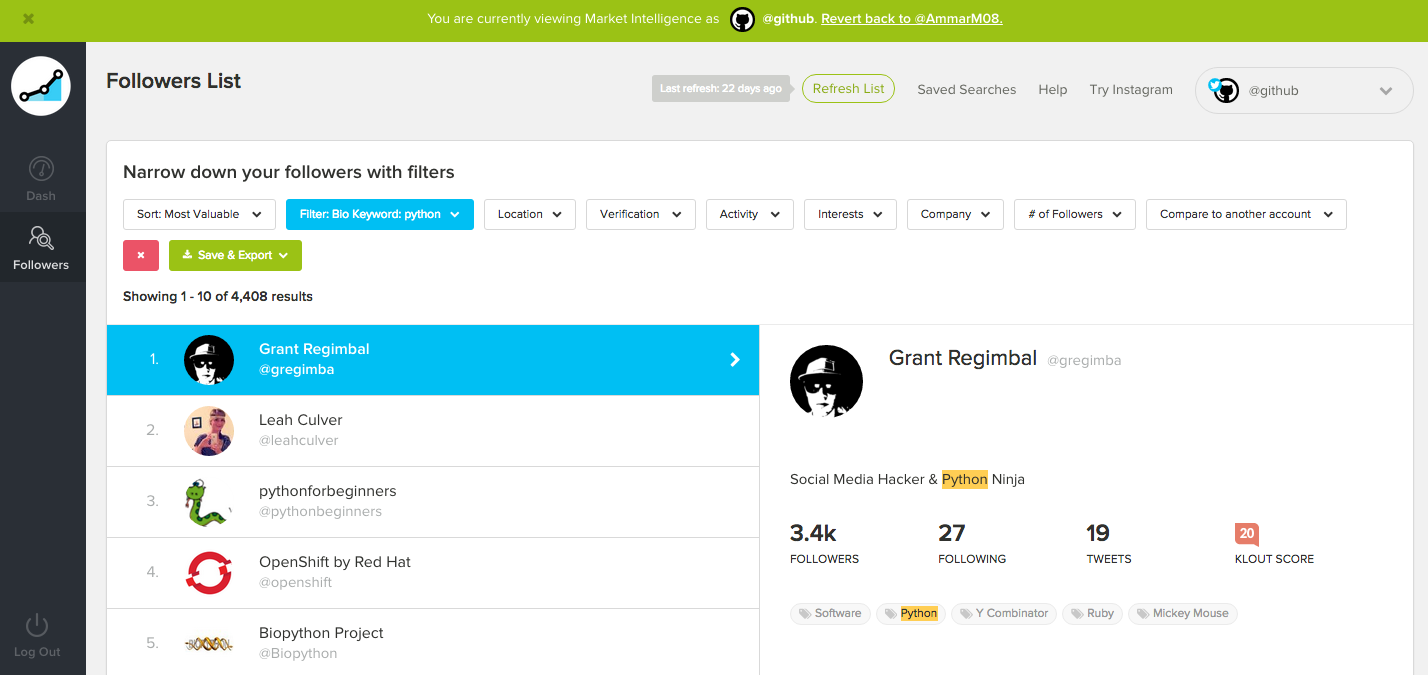Open Bio Keyword: python filter dropdown

[x=379, y=214]
